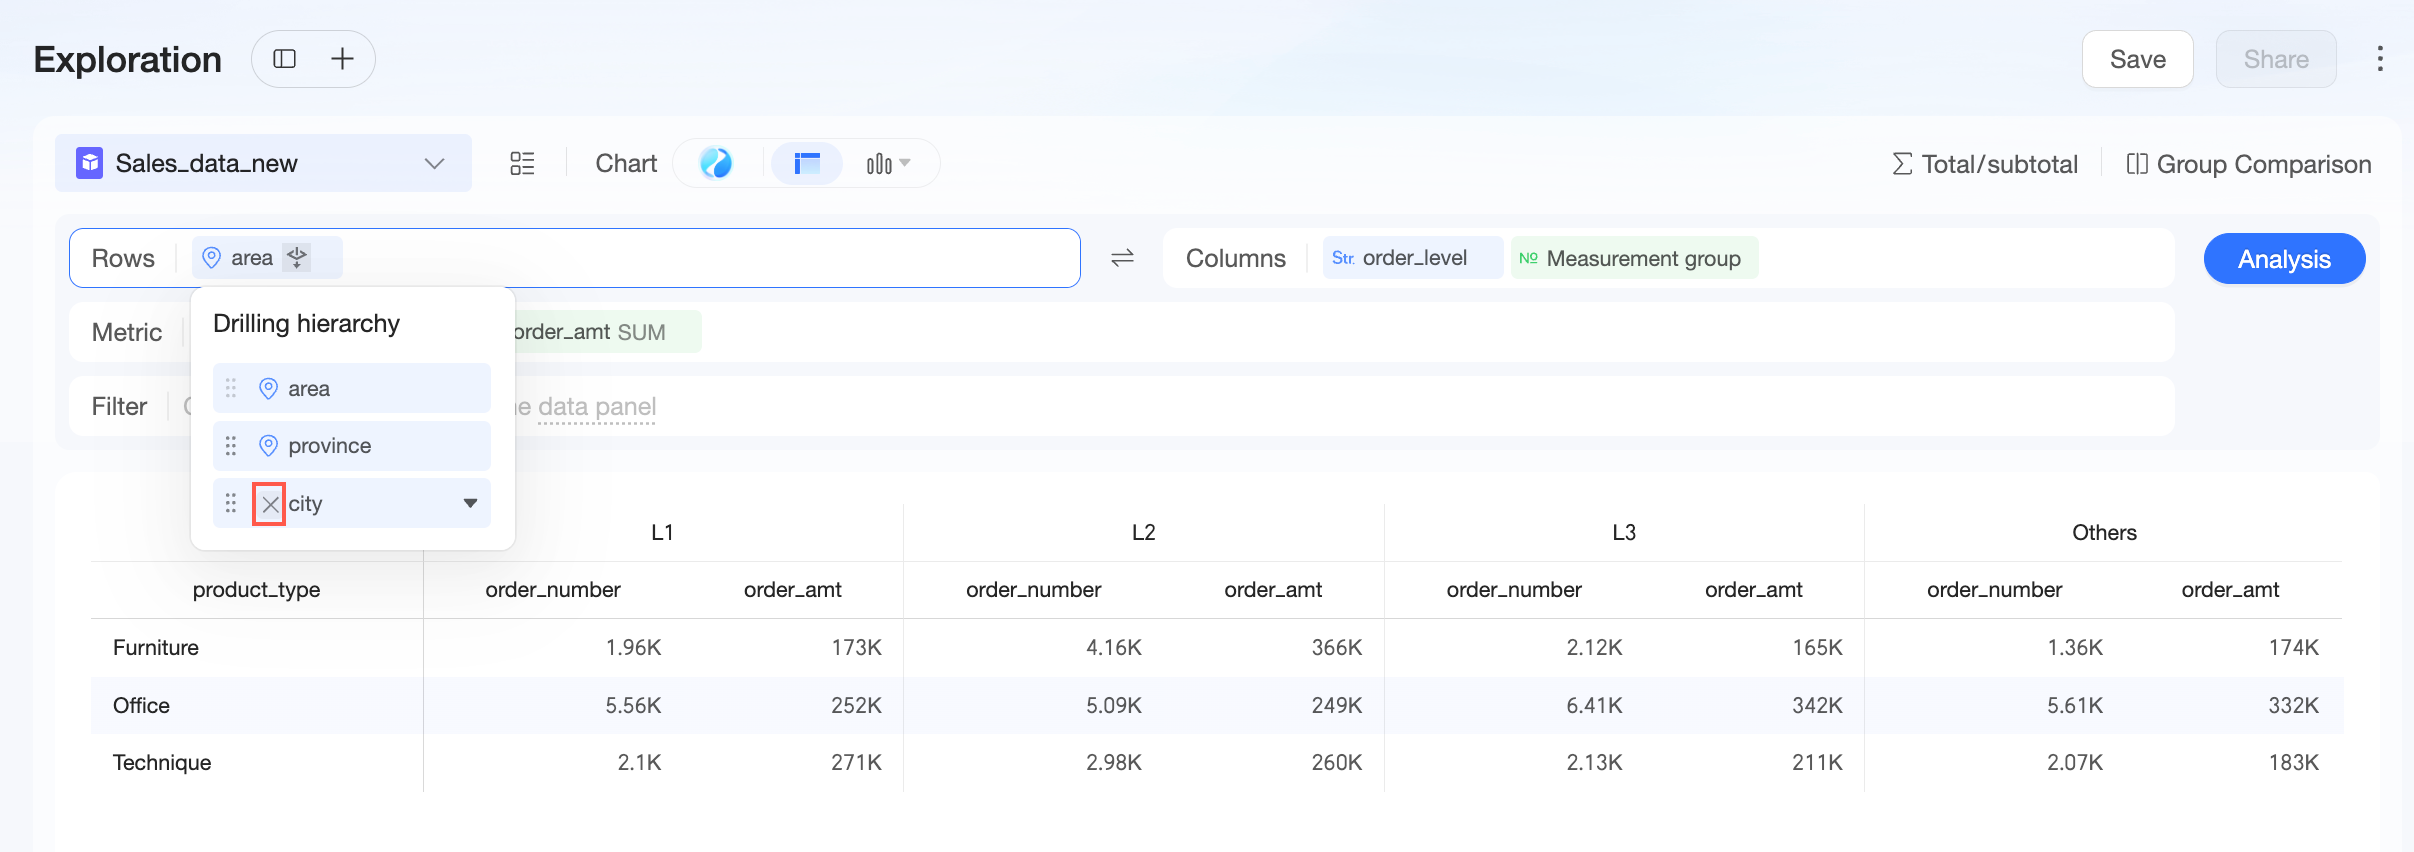The width and height of the screenshot is (2414, 852).
Task: Open the more options vertical dots menu
Action: (2380, 59)
